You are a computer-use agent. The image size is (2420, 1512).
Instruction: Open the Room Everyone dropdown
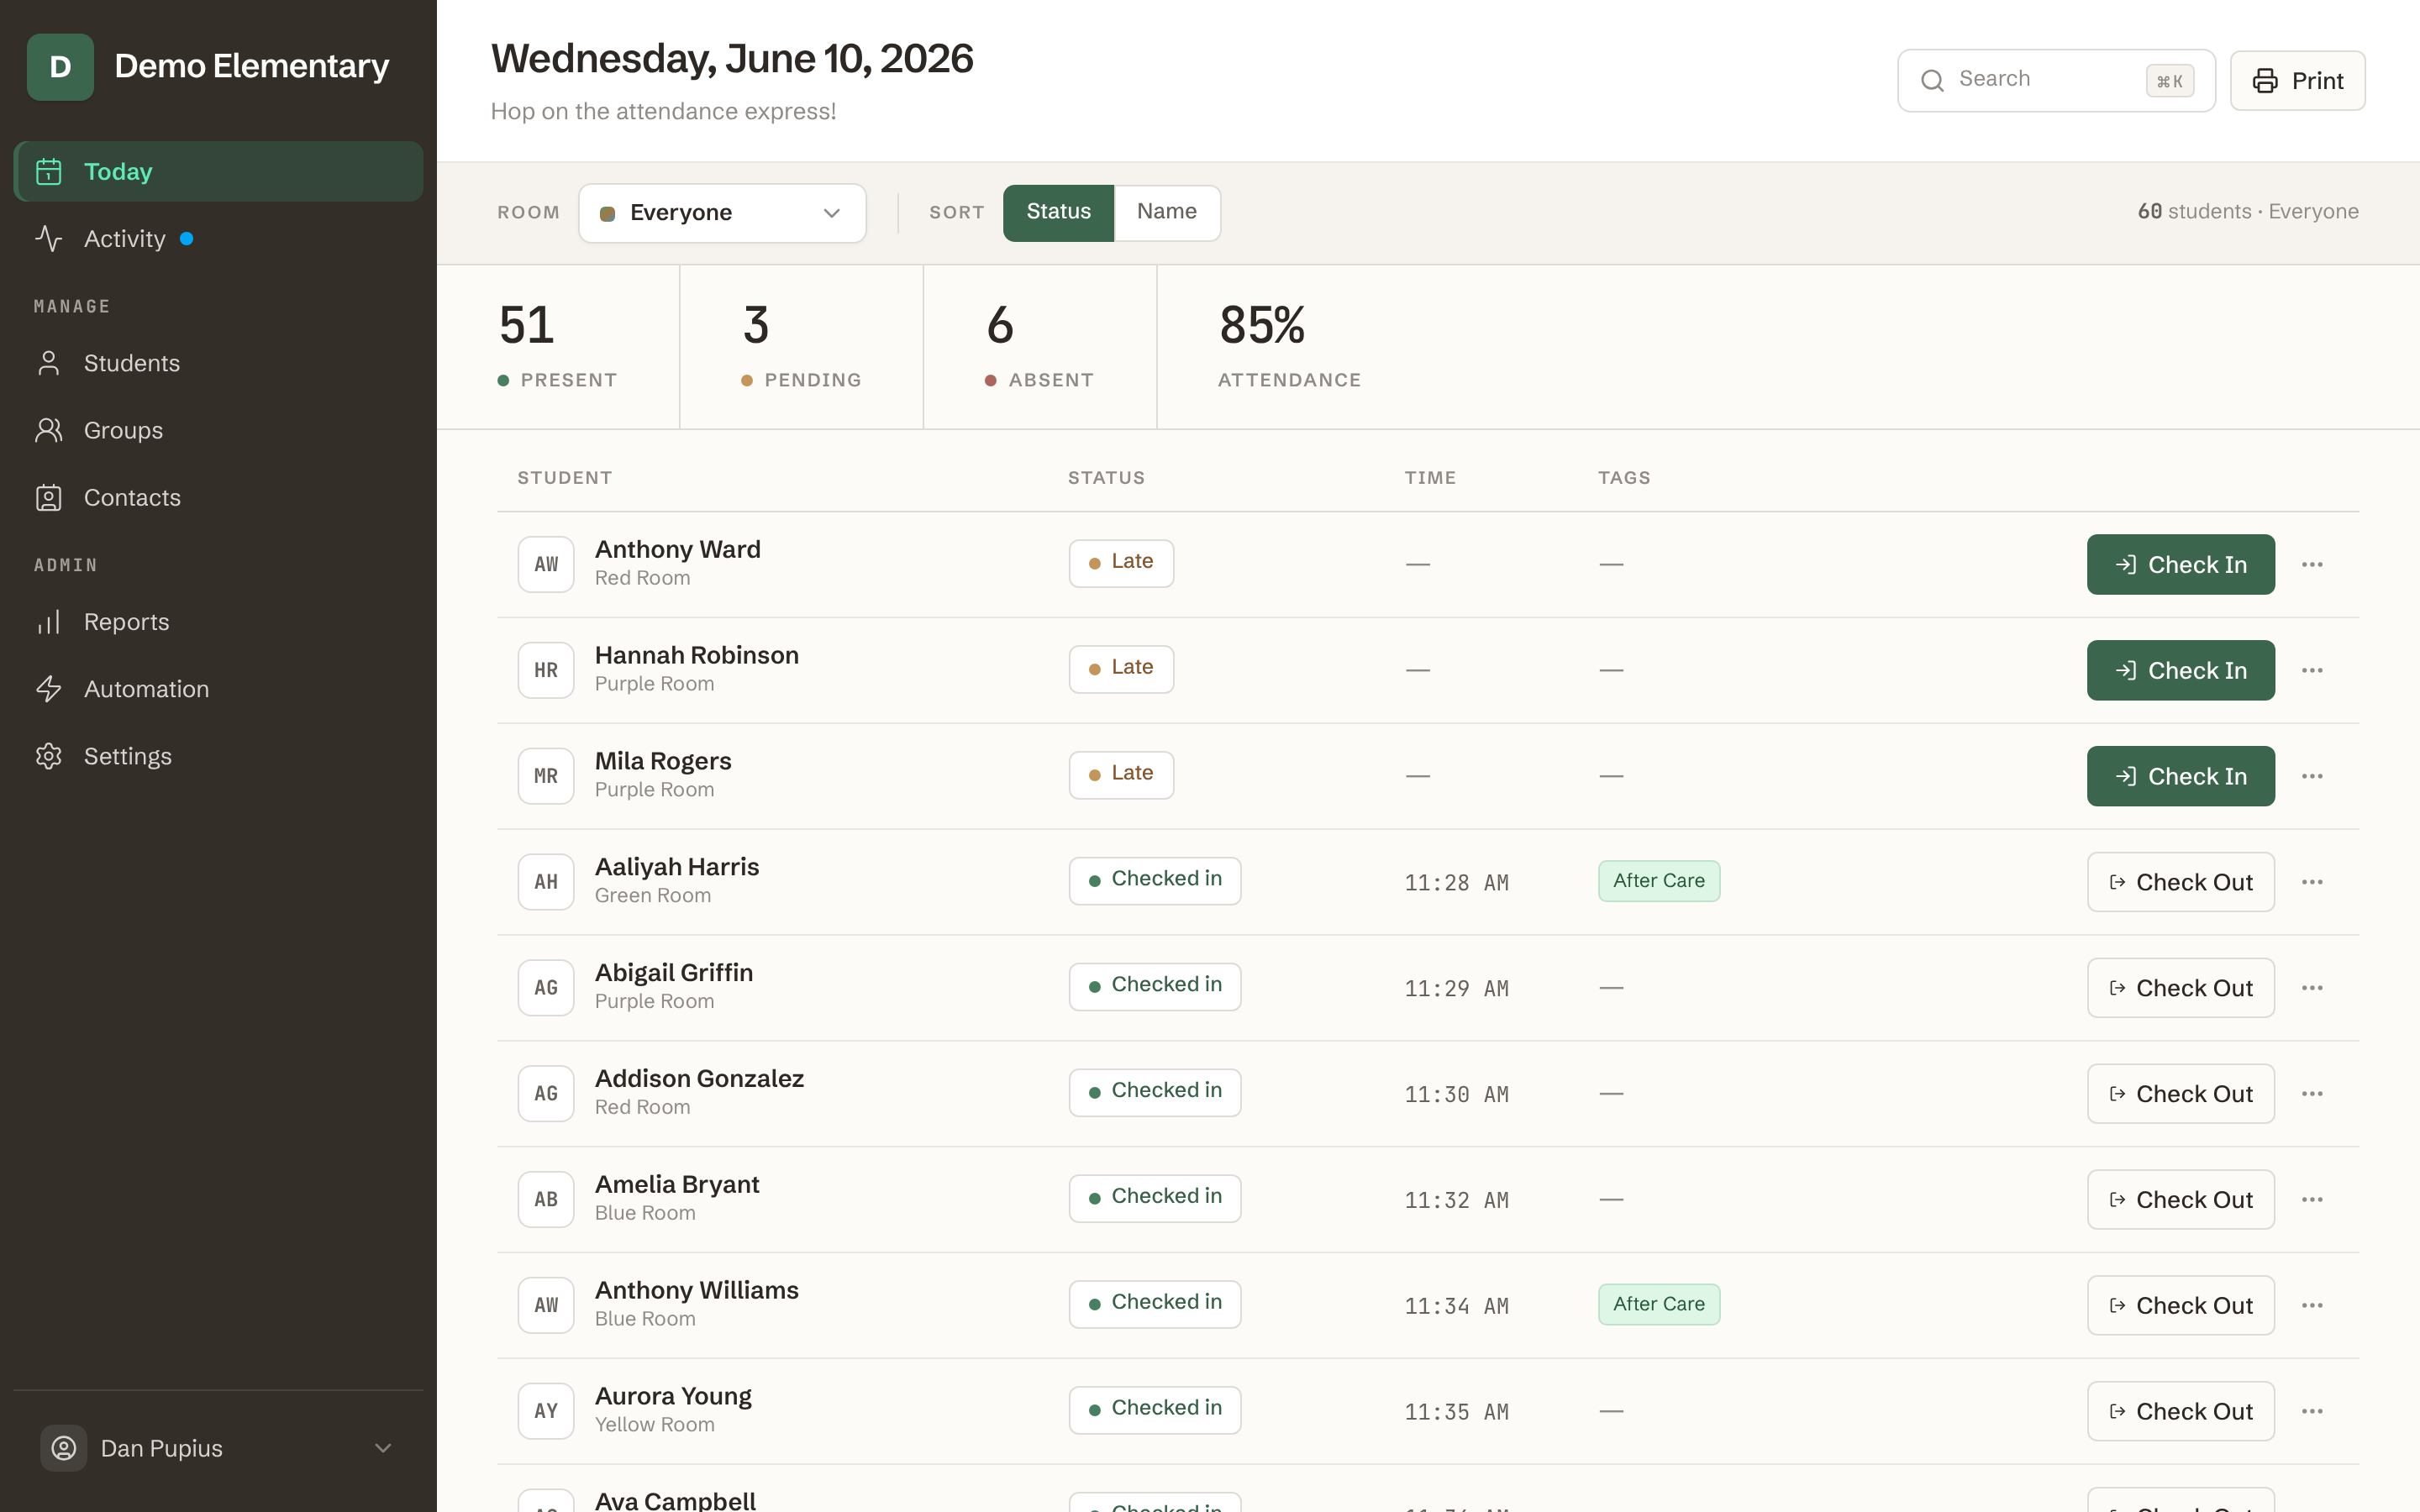click(x=722, y=213)
